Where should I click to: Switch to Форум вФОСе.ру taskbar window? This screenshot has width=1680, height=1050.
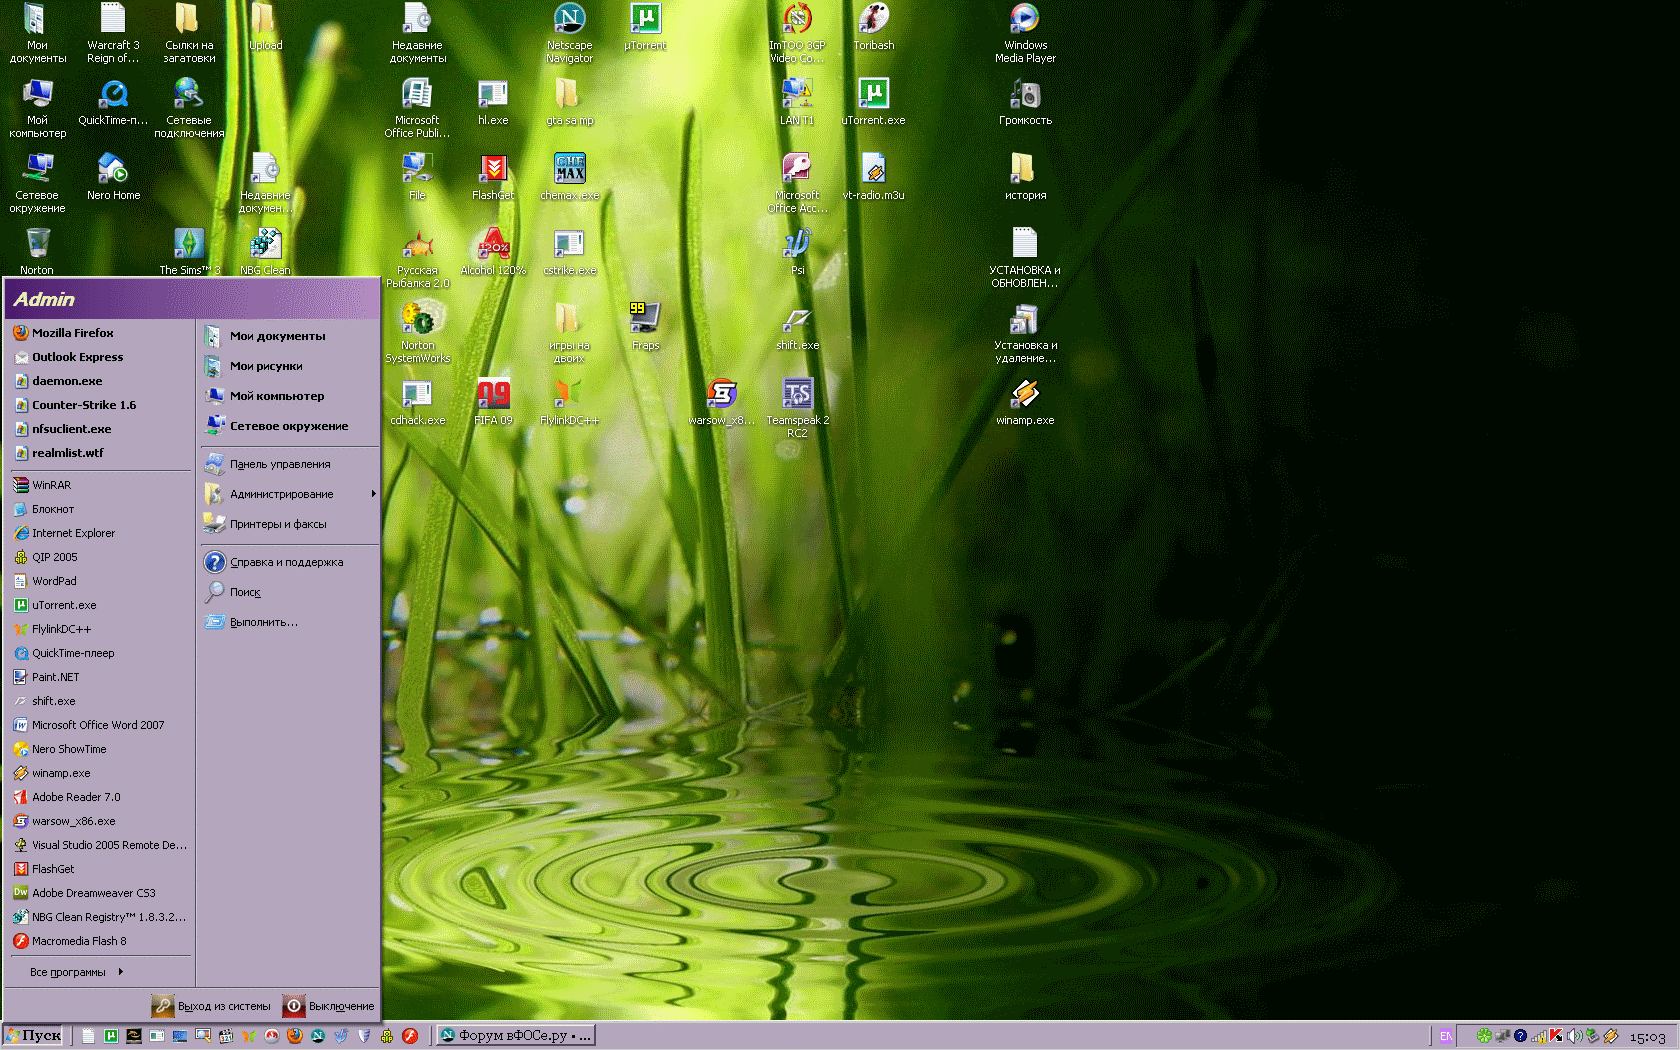coord(516,1036)
